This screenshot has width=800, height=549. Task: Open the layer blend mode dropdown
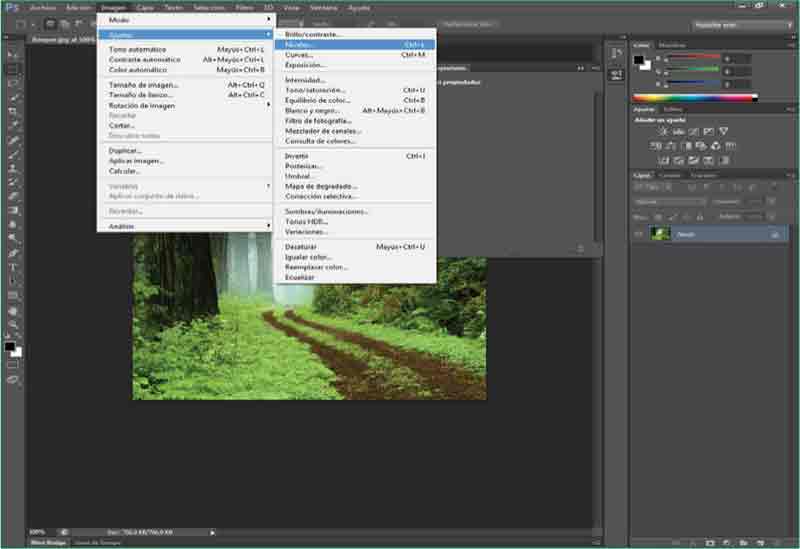pos(669,201)
